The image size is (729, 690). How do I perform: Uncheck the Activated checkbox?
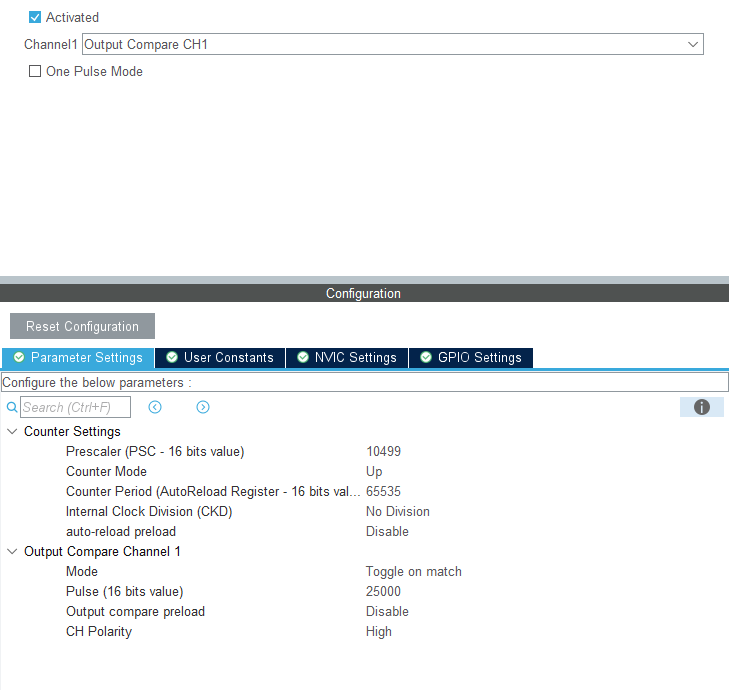(x=35, y=17)
